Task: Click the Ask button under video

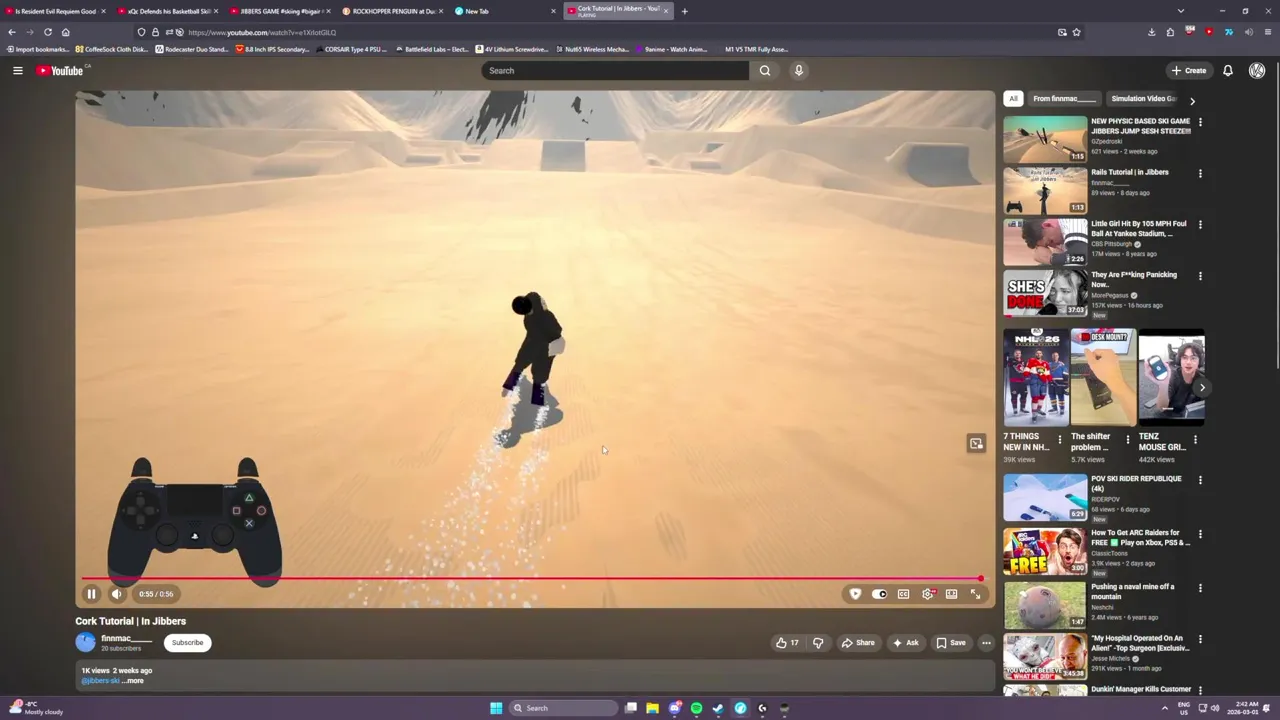Action: tap(906, 643)
